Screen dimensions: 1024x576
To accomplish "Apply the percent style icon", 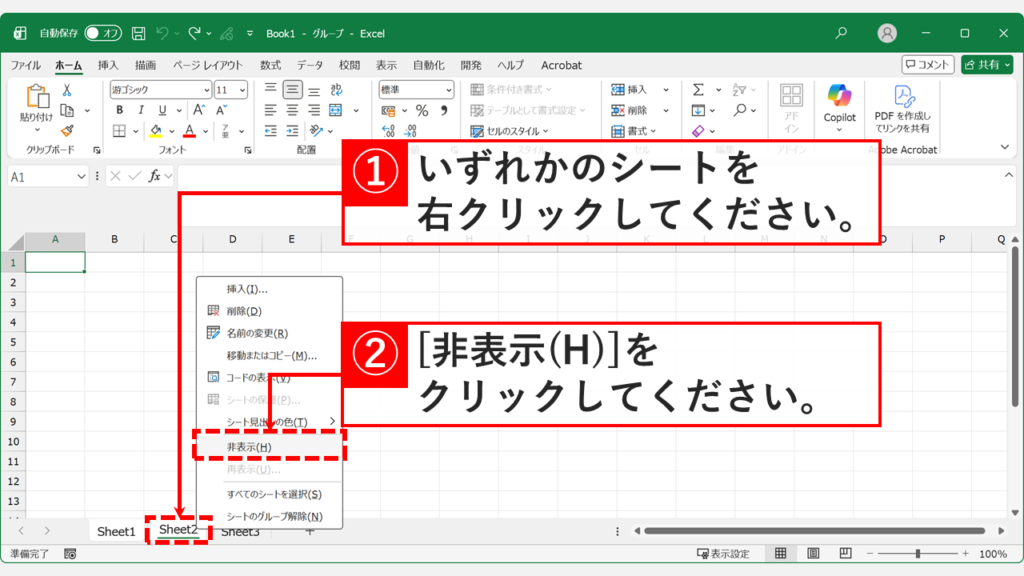I will coord(421,111).
